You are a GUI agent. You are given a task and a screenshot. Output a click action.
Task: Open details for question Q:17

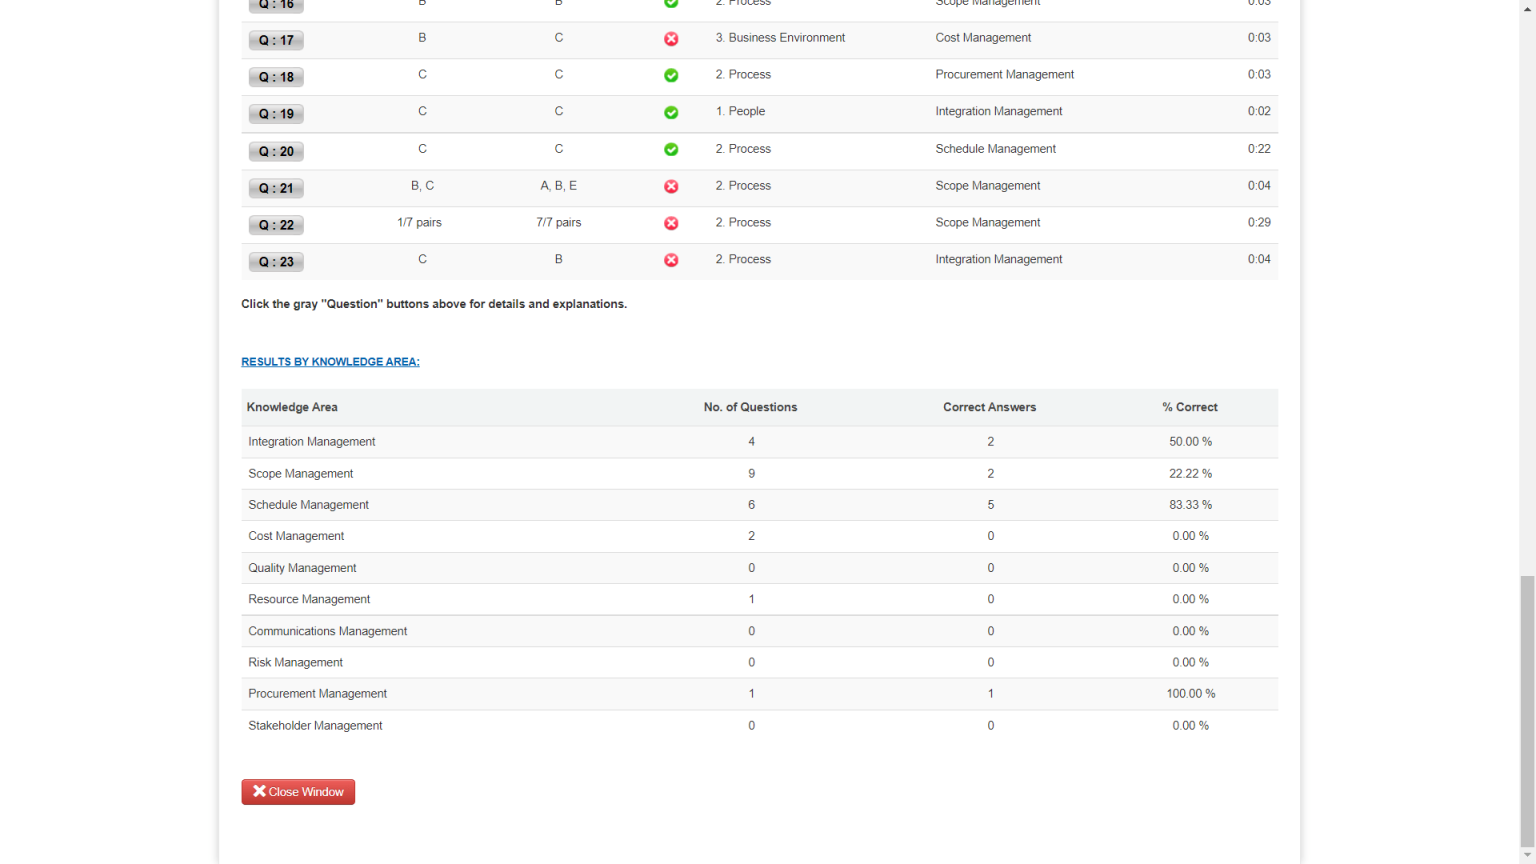276,41
